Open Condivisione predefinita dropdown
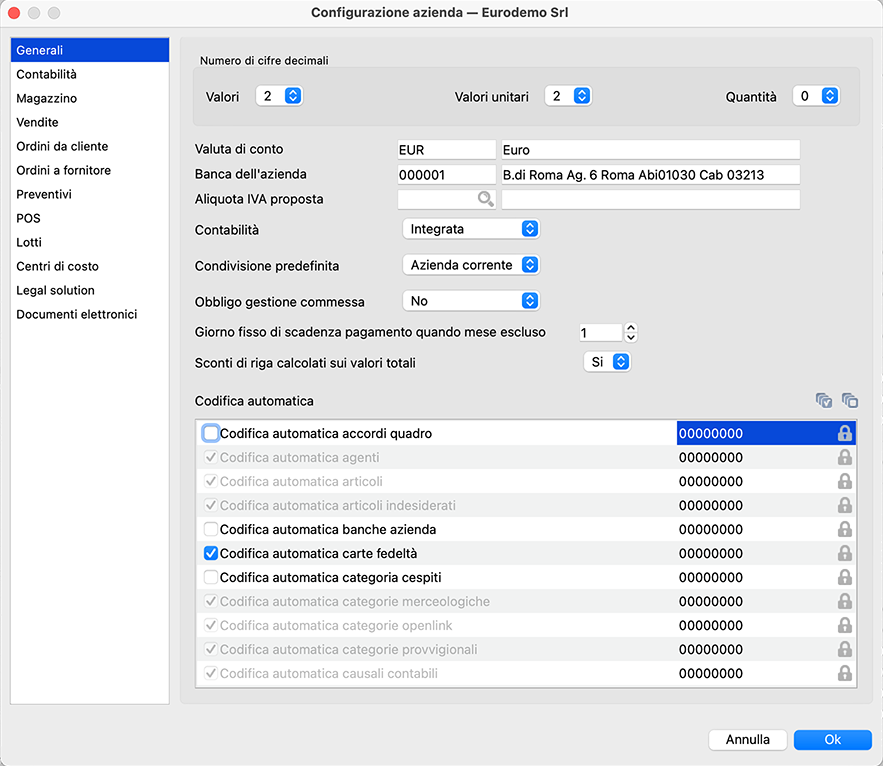The width and height of the screenshot is (883, 766). tap(470, 265)
